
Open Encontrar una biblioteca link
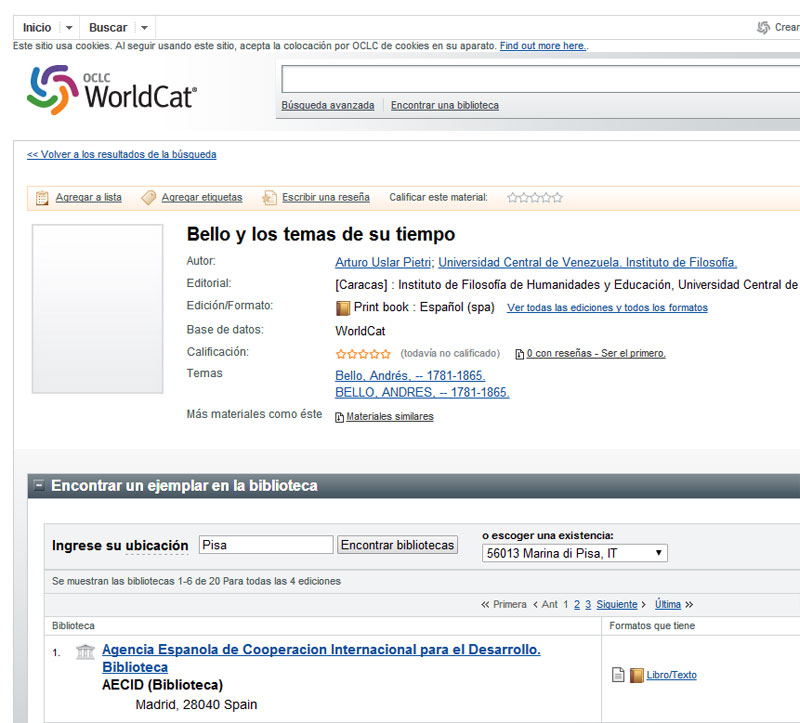pyautogui.click(x=445, y=105)
